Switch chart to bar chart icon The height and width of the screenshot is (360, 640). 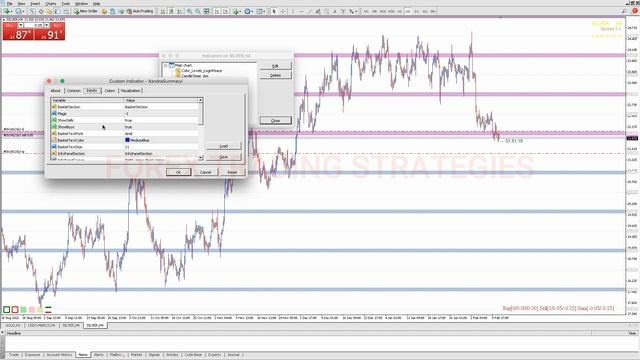(x=162, y=11)
